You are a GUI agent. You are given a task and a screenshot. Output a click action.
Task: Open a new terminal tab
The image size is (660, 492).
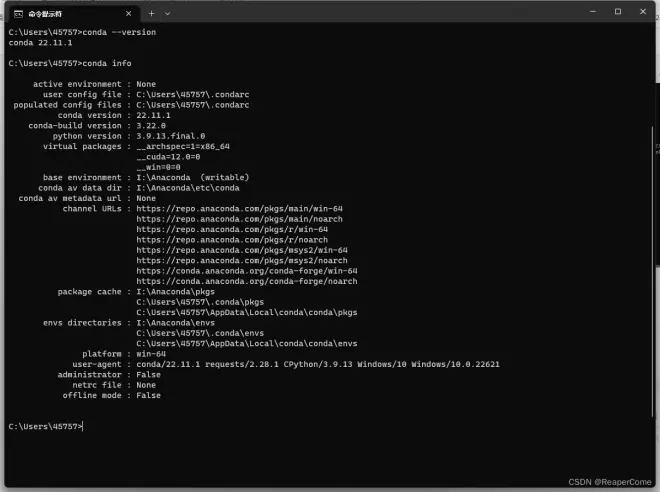(x=152, y=13)
